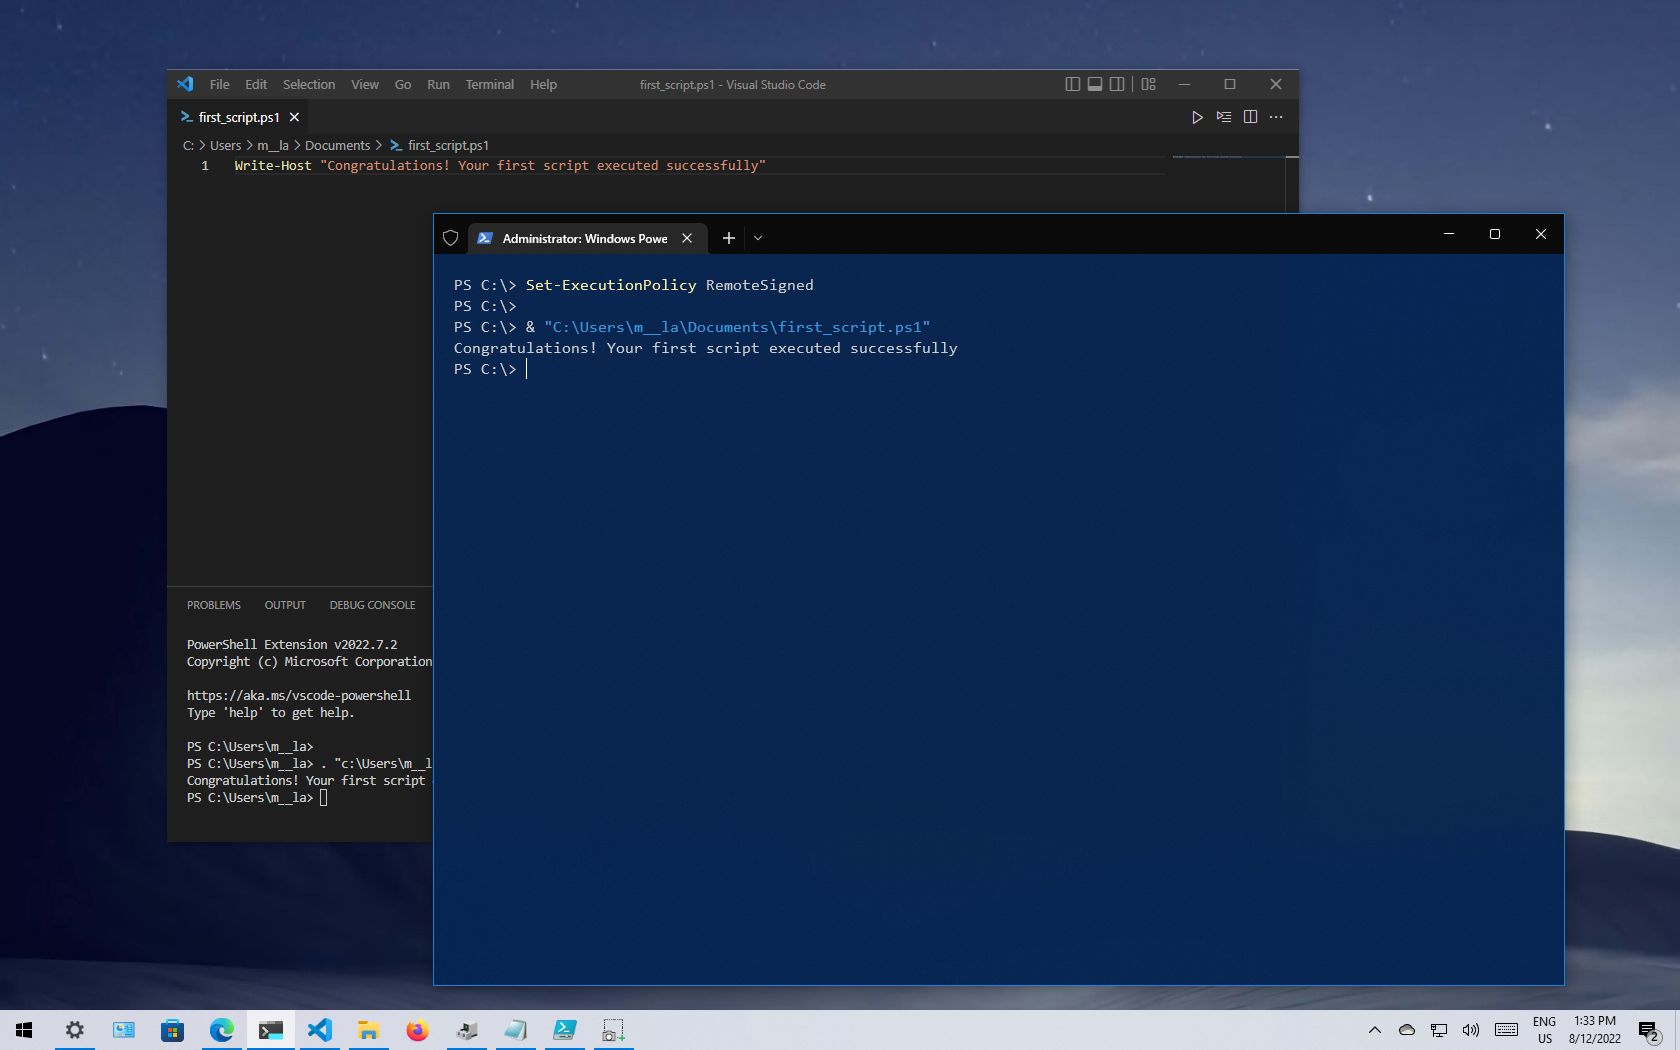
Task: Toggle the Secondary Side Bar icon
Action: click(1117, 84)
